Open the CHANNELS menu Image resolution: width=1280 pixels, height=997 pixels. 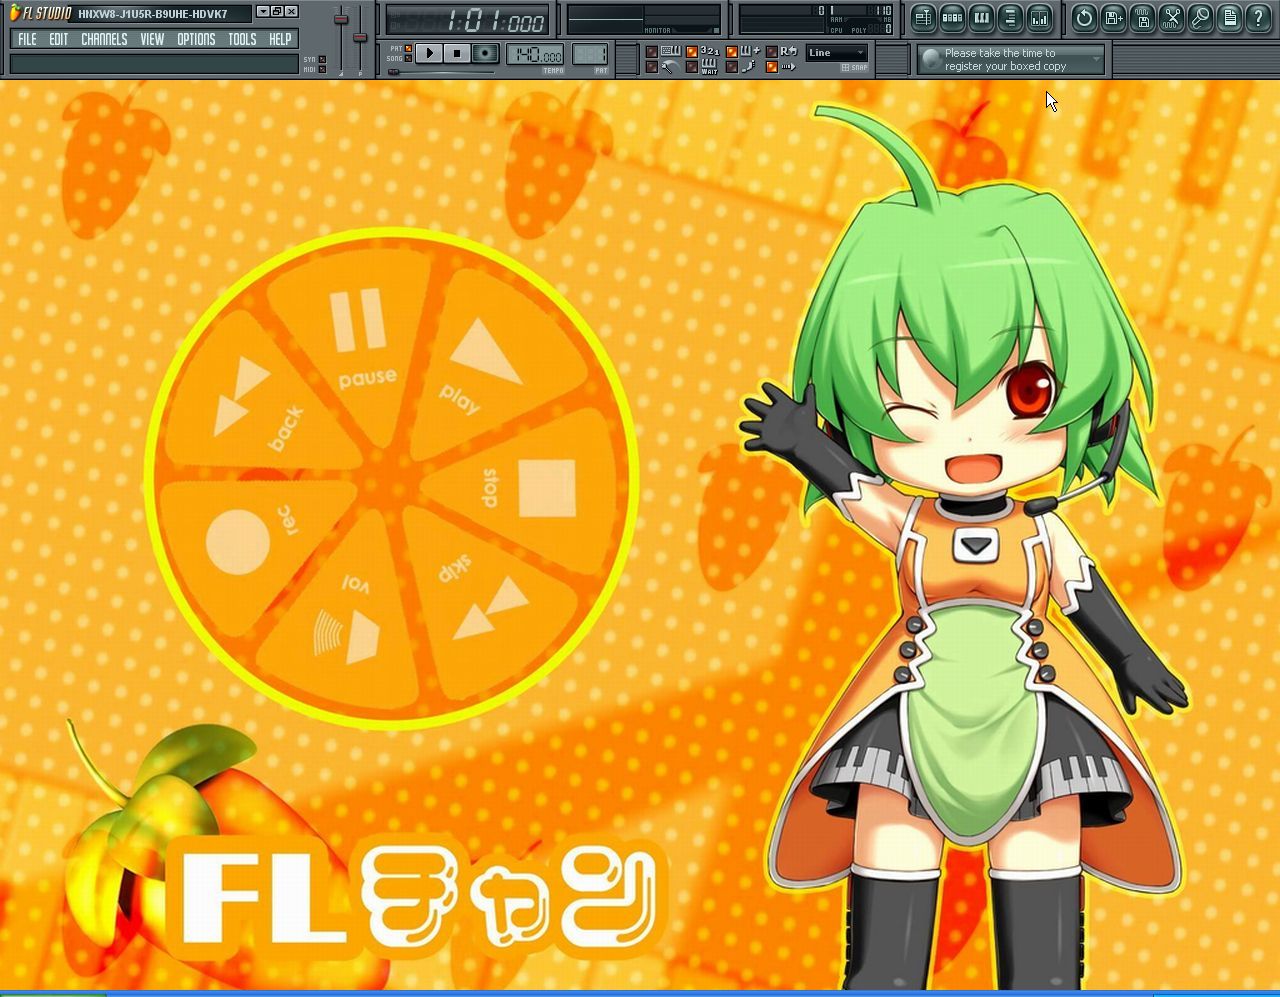(x=104, y=39)
